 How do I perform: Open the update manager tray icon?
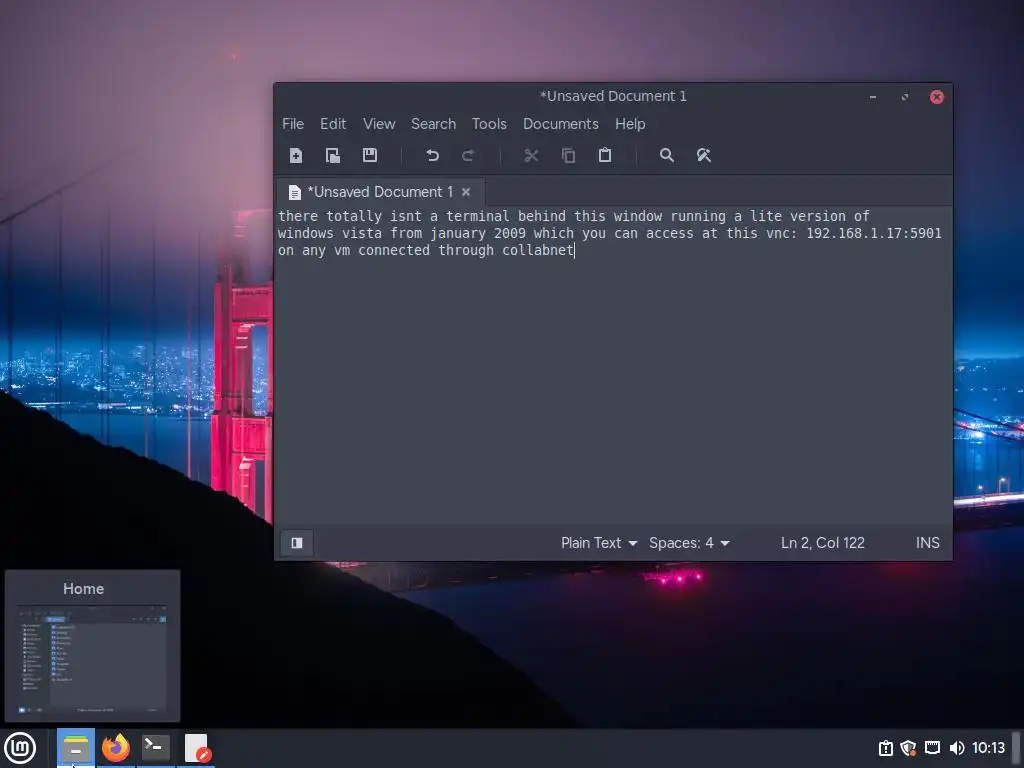(x=886, y=748)
